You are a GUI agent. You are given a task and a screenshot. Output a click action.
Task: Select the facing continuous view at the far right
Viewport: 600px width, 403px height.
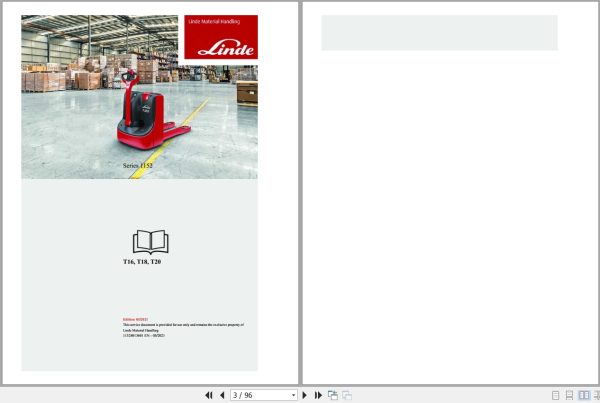597,395
